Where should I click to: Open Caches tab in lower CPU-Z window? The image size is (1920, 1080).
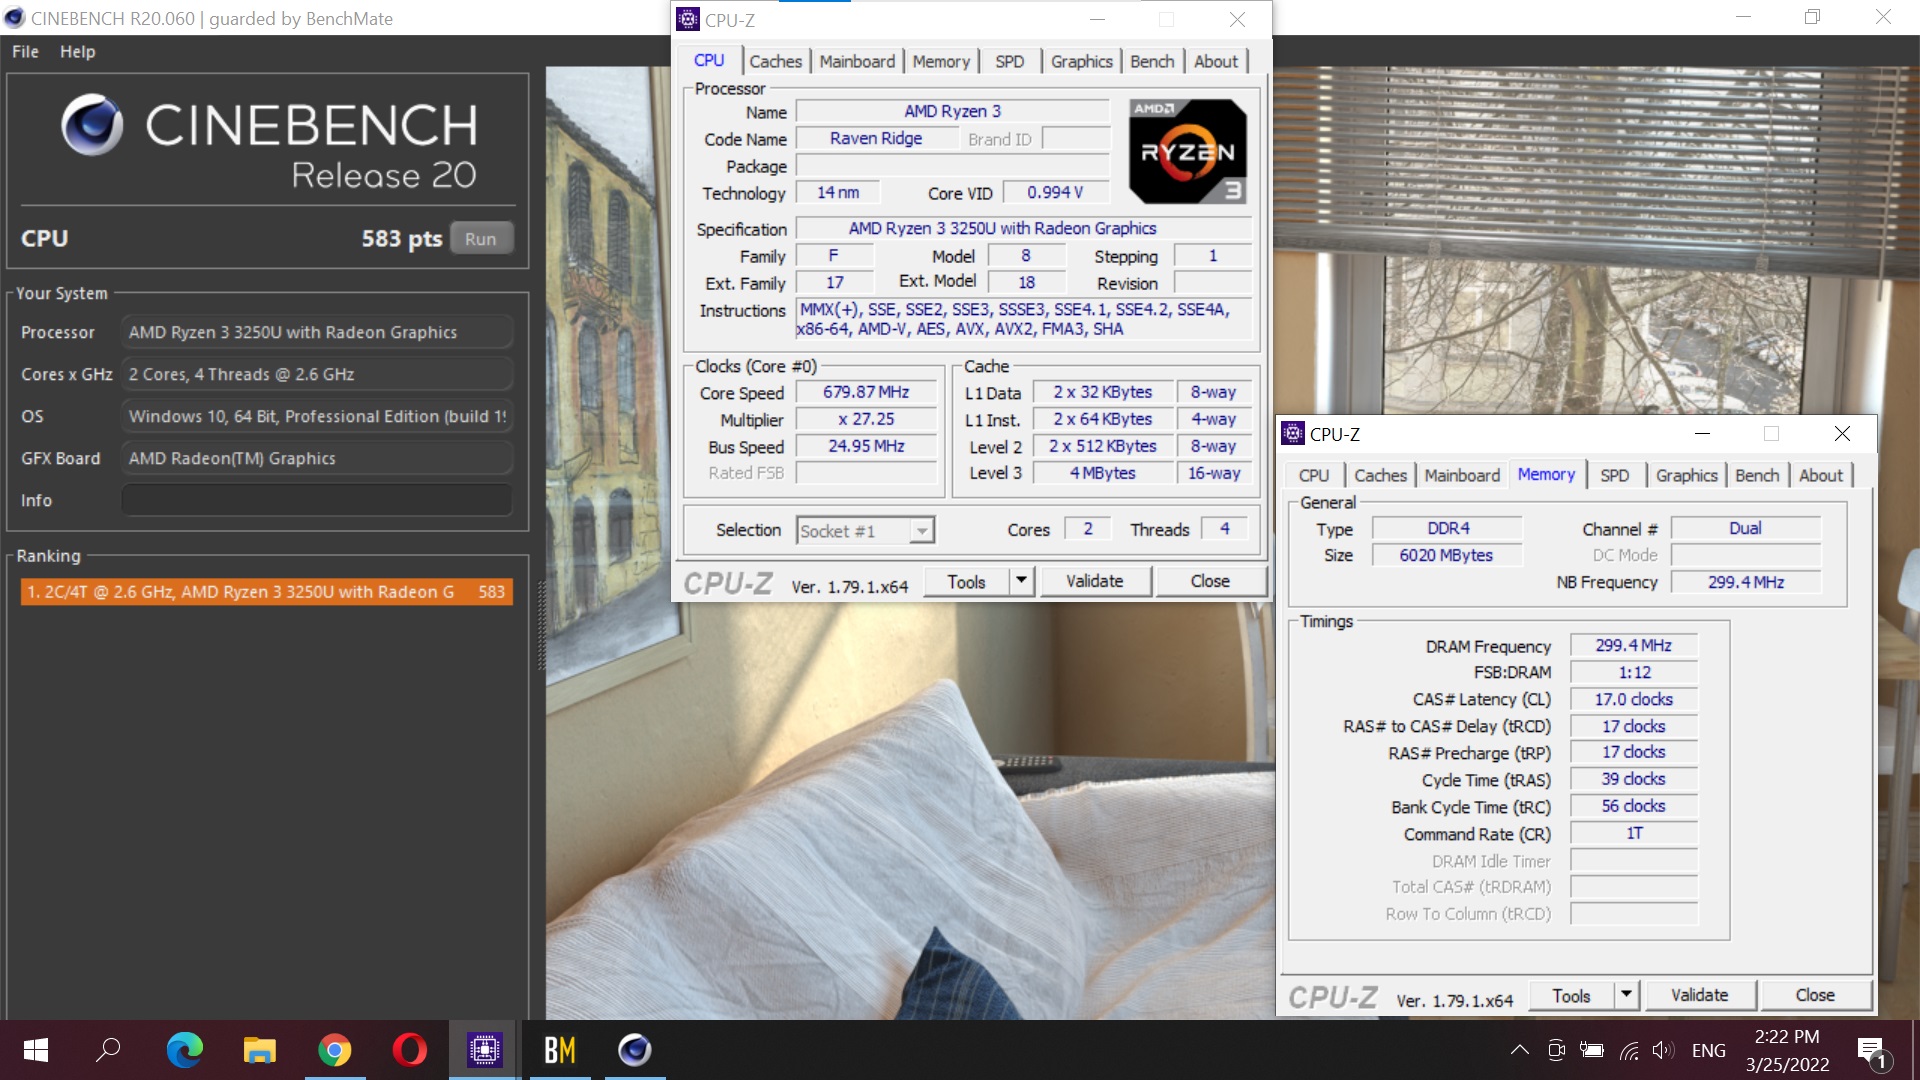1380,475
